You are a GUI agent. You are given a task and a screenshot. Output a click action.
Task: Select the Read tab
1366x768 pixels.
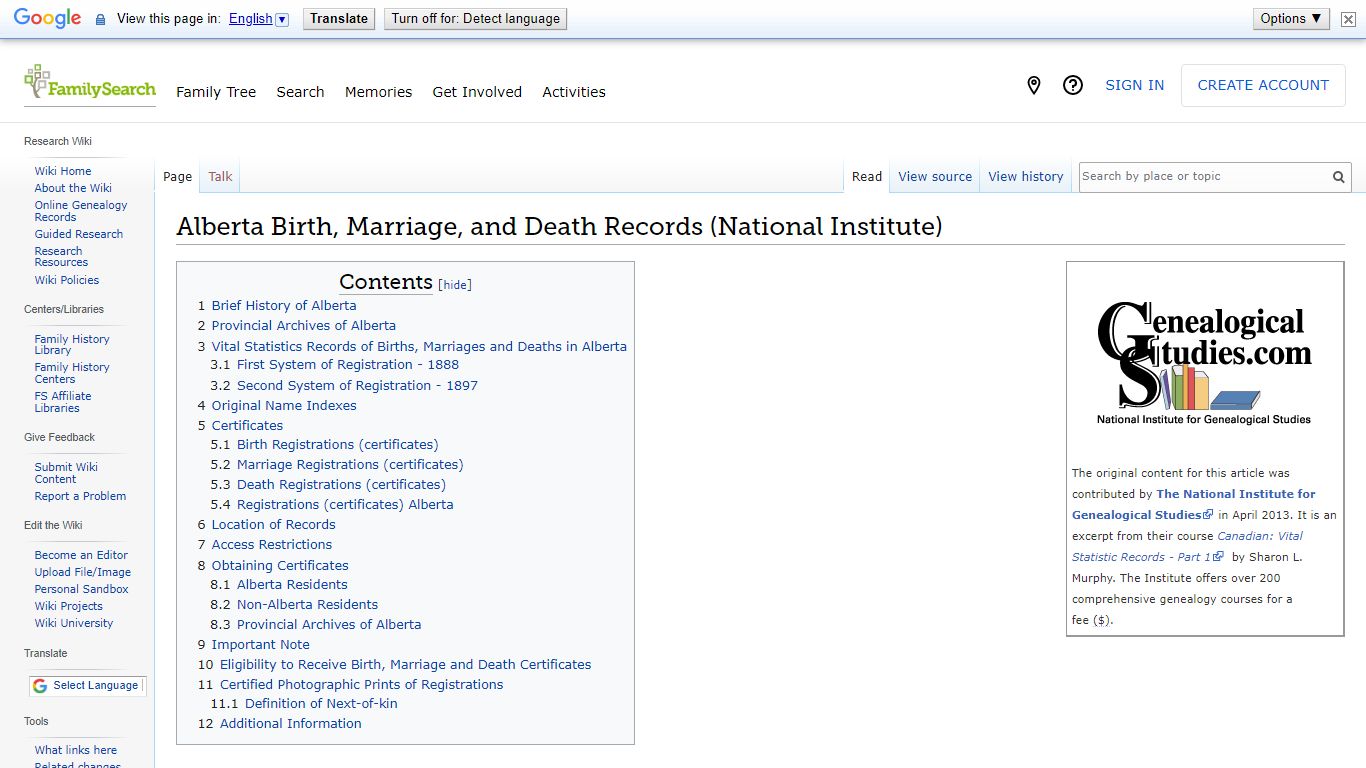[x=867, y=177]
